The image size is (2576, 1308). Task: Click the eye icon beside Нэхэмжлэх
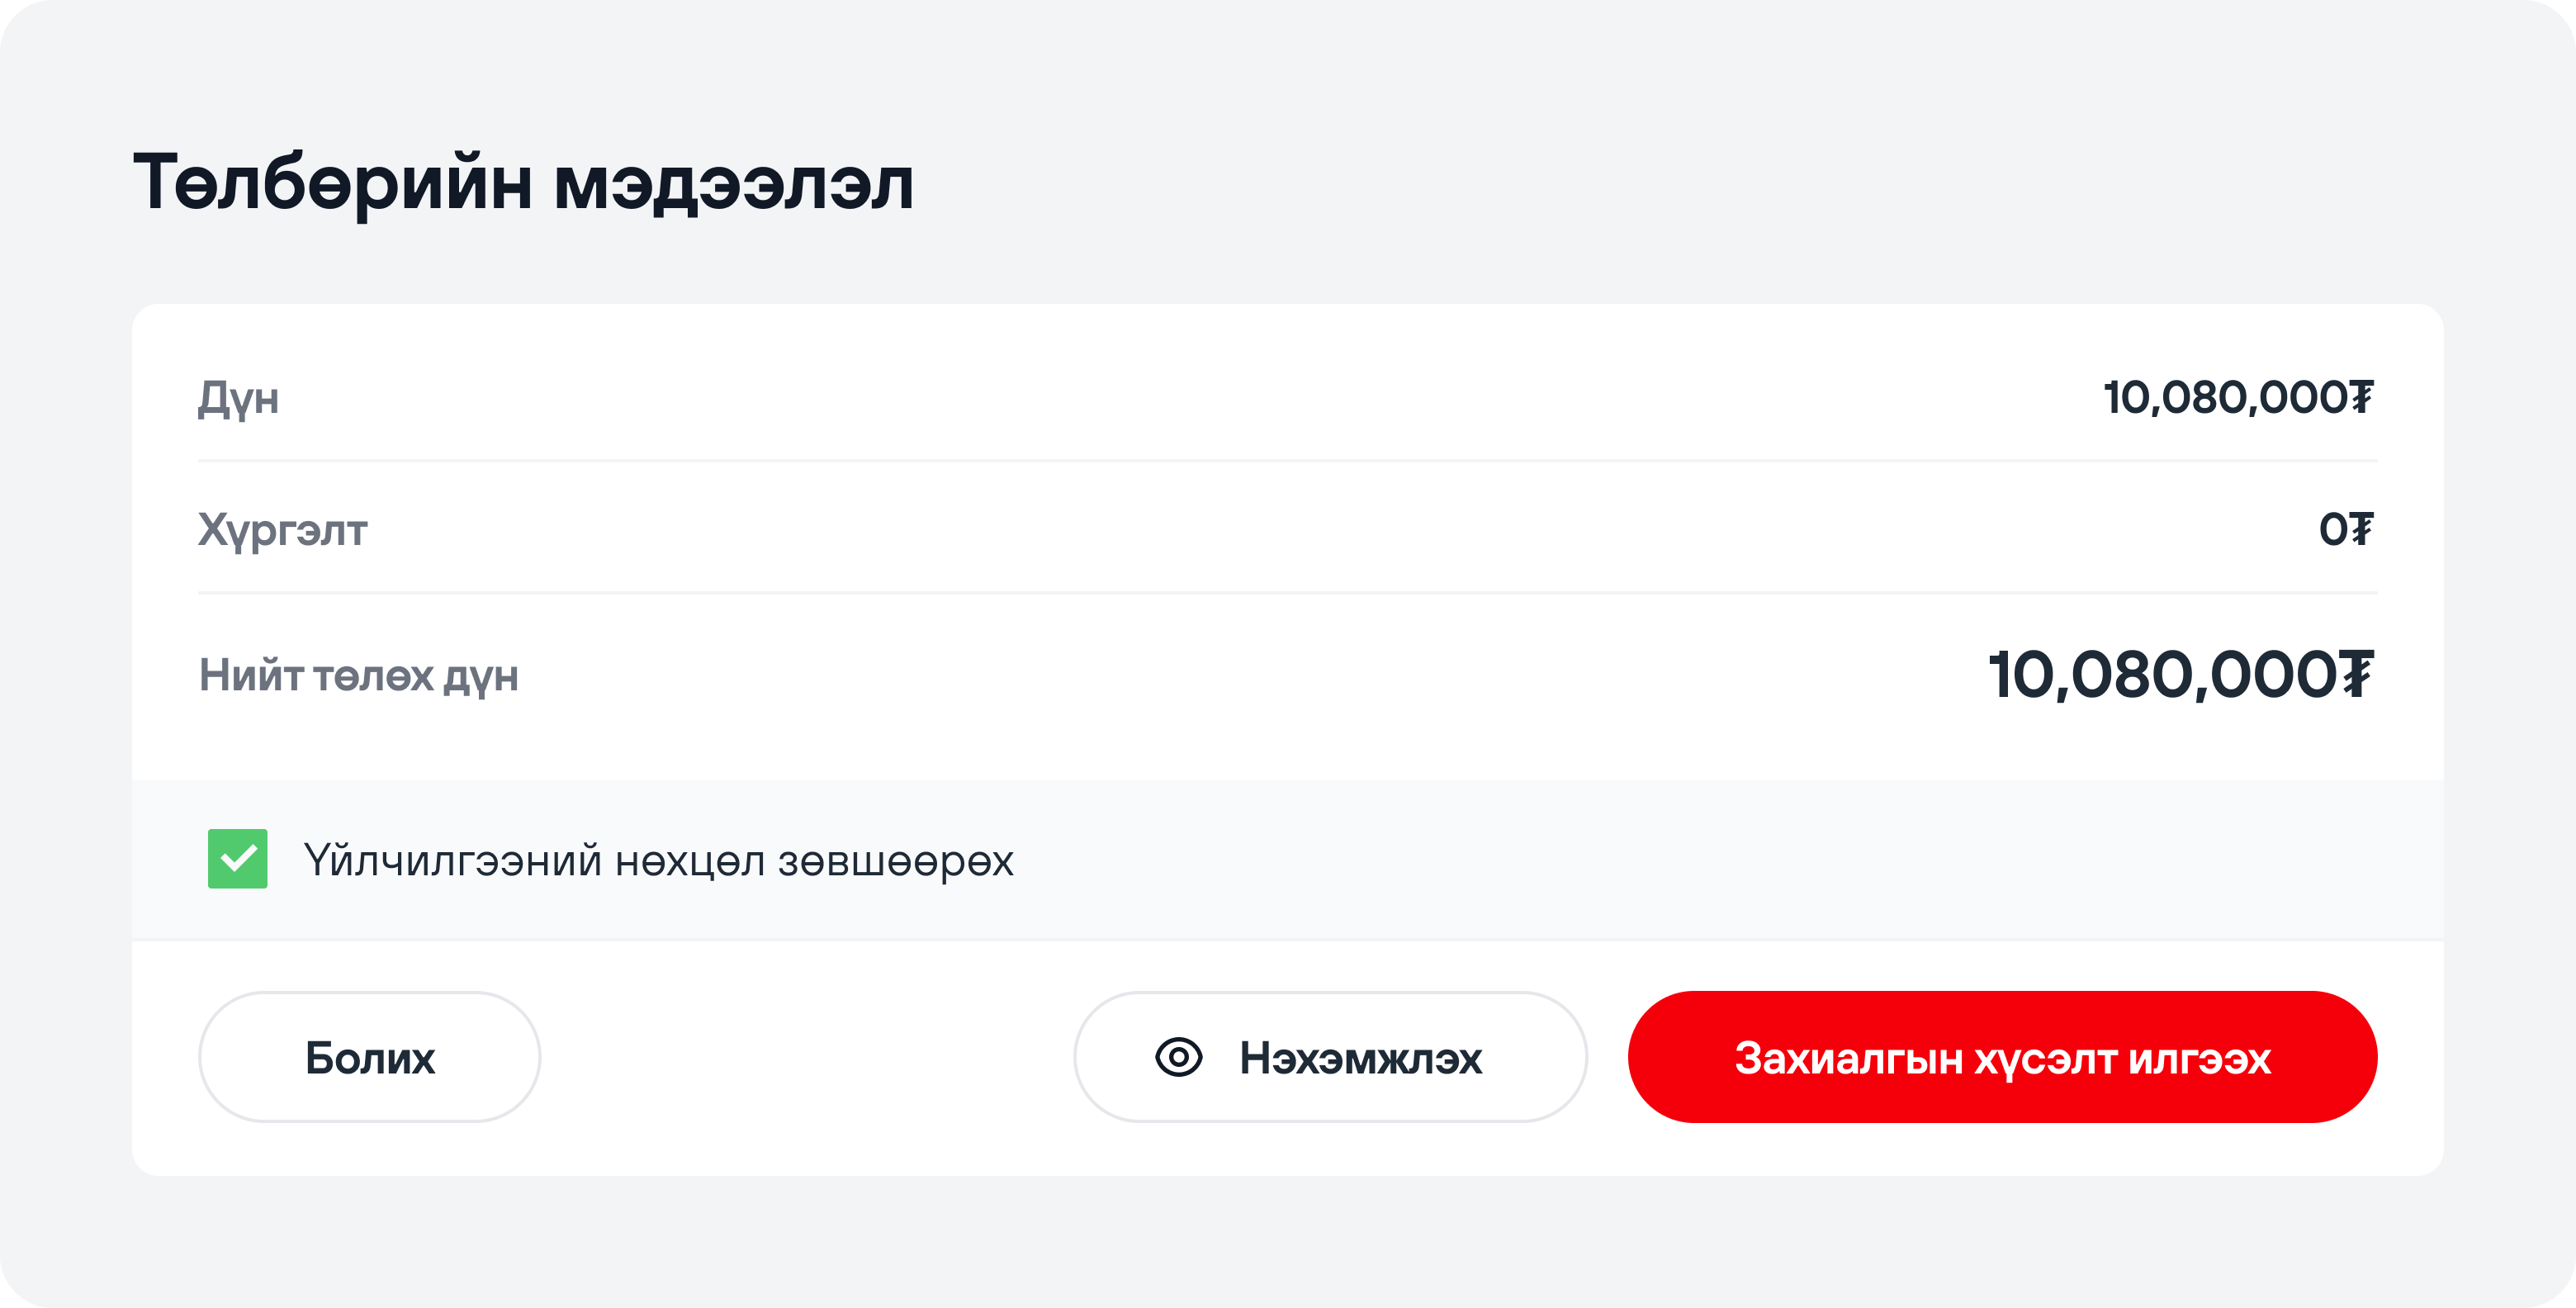(1178, 1057)
